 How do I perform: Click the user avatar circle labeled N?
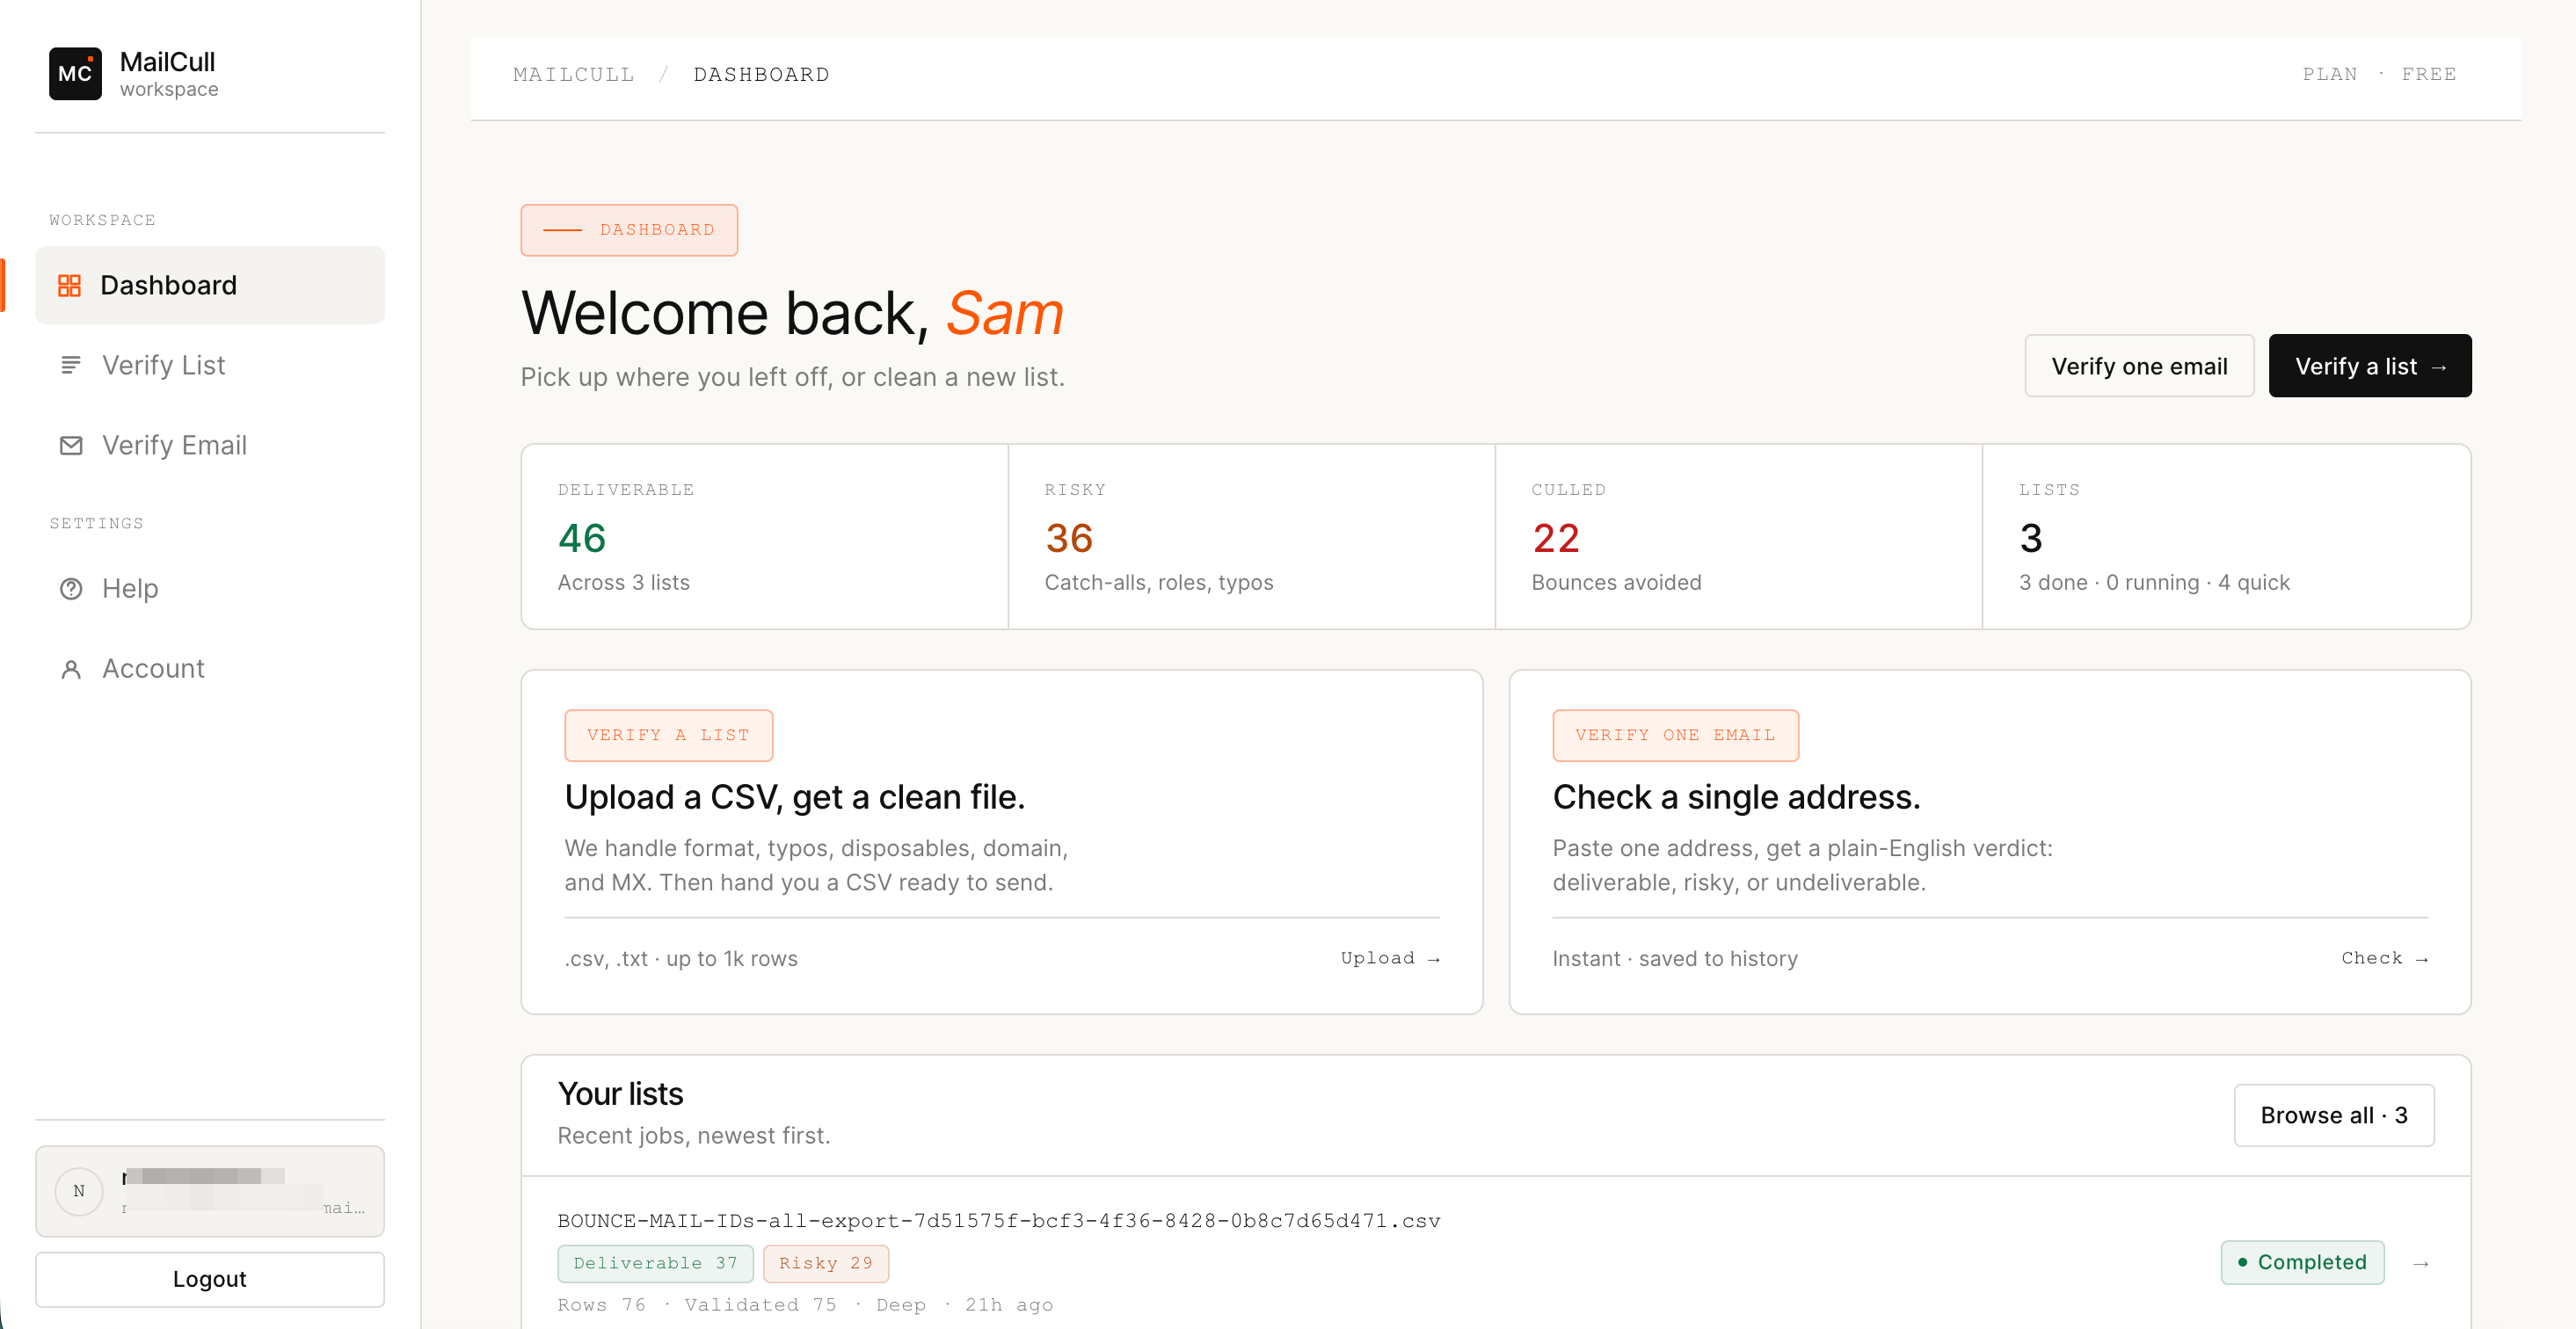(79, 1190)
